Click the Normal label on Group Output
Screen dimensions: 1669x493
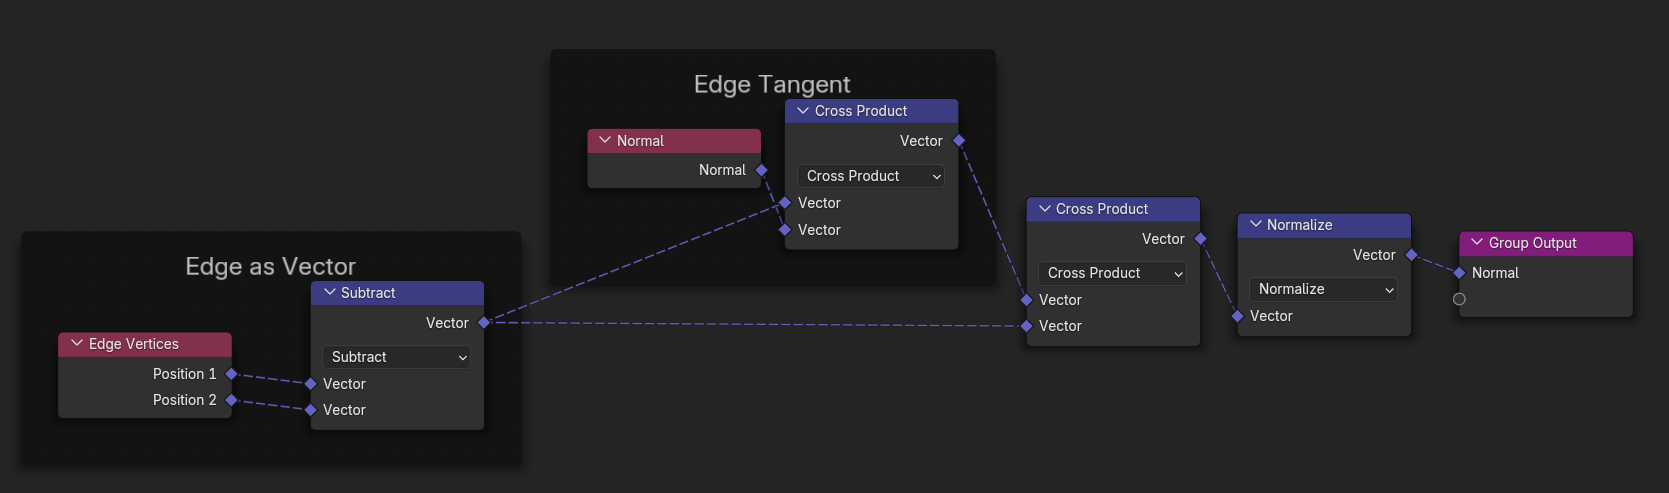(x=1495, y=273)
